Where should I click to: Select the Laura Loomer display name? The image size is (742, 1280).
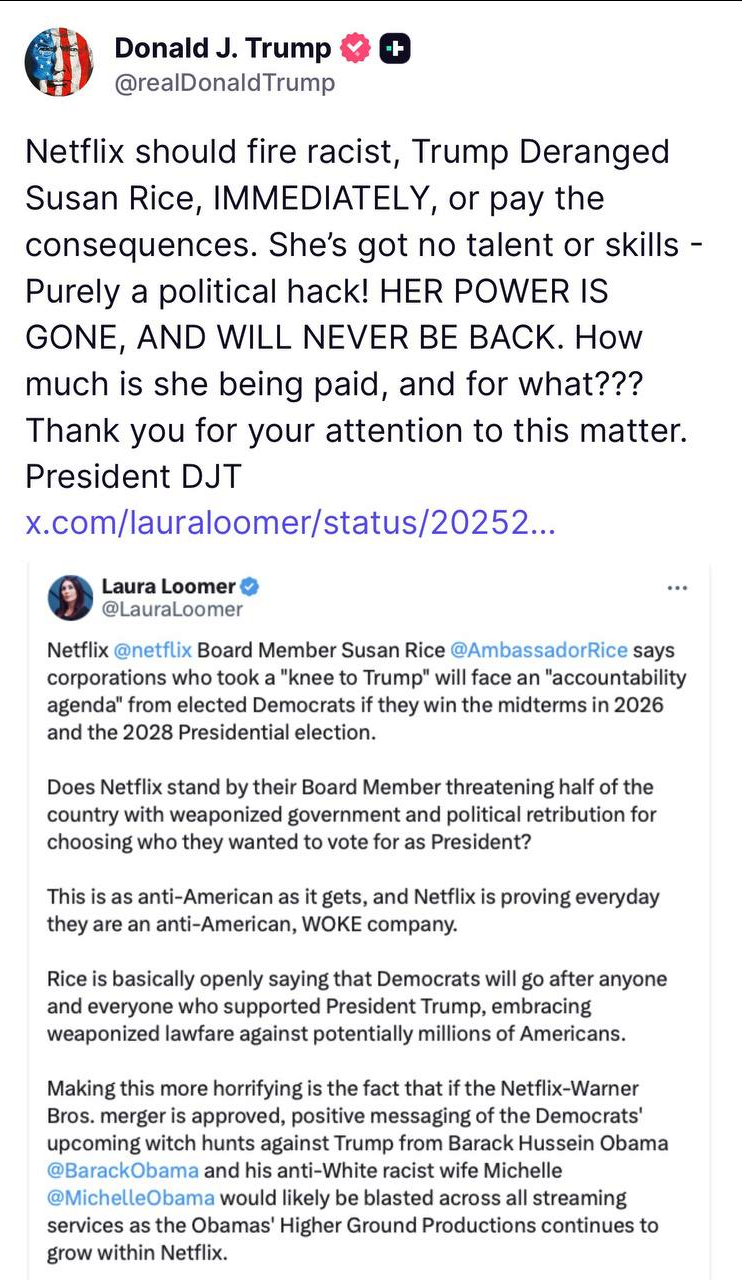click(168, 587)
